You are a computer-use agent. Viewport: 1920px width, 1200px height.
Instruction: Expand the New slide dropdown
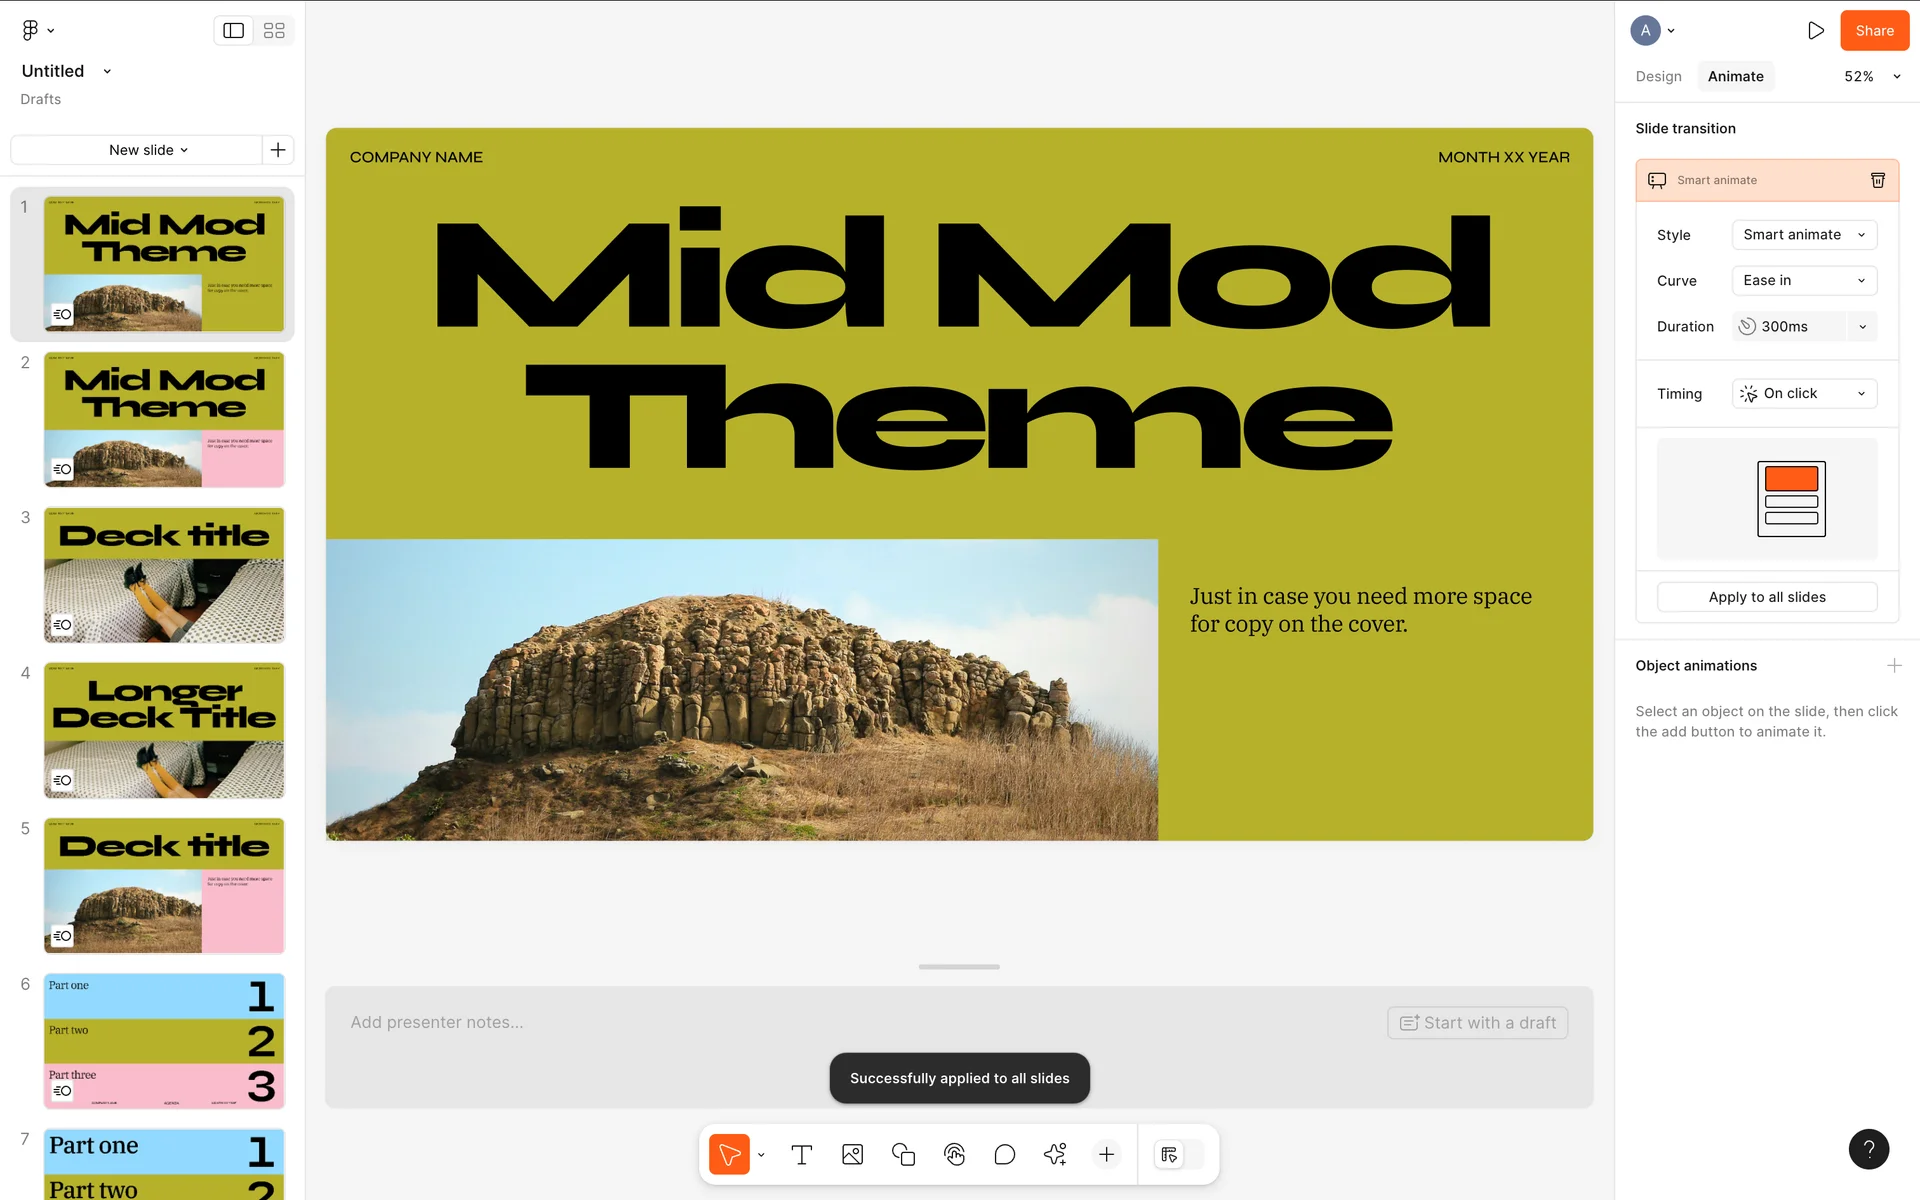(148, 150)
